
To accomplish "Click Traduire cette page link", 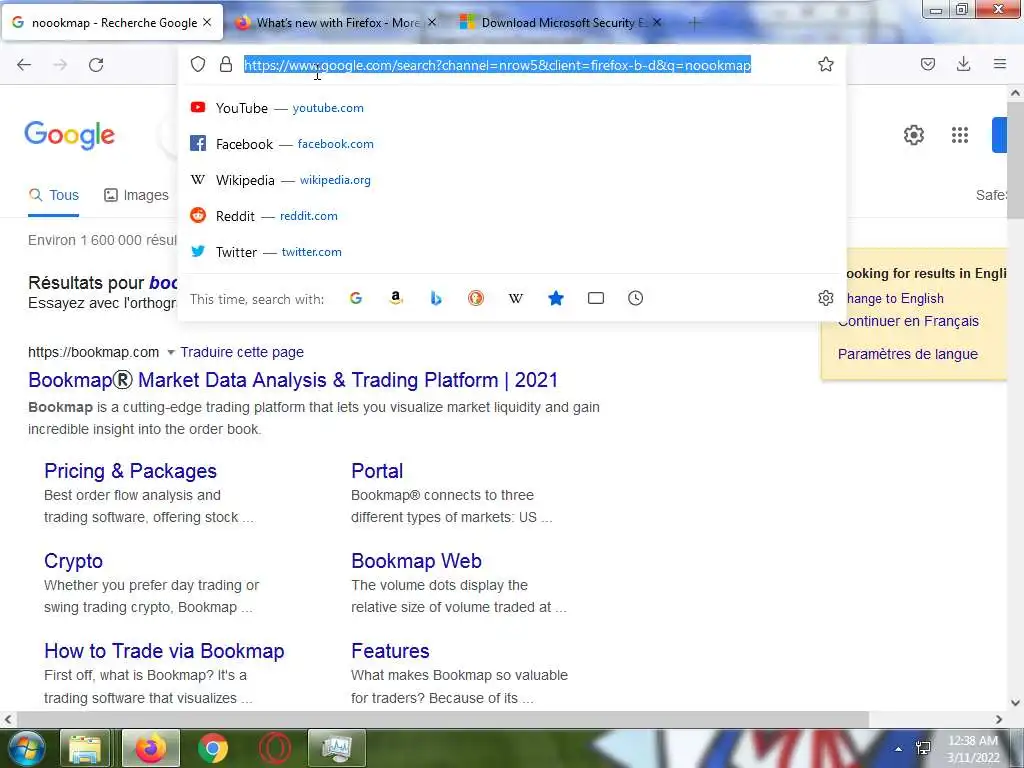I will [x=242, y=352].
